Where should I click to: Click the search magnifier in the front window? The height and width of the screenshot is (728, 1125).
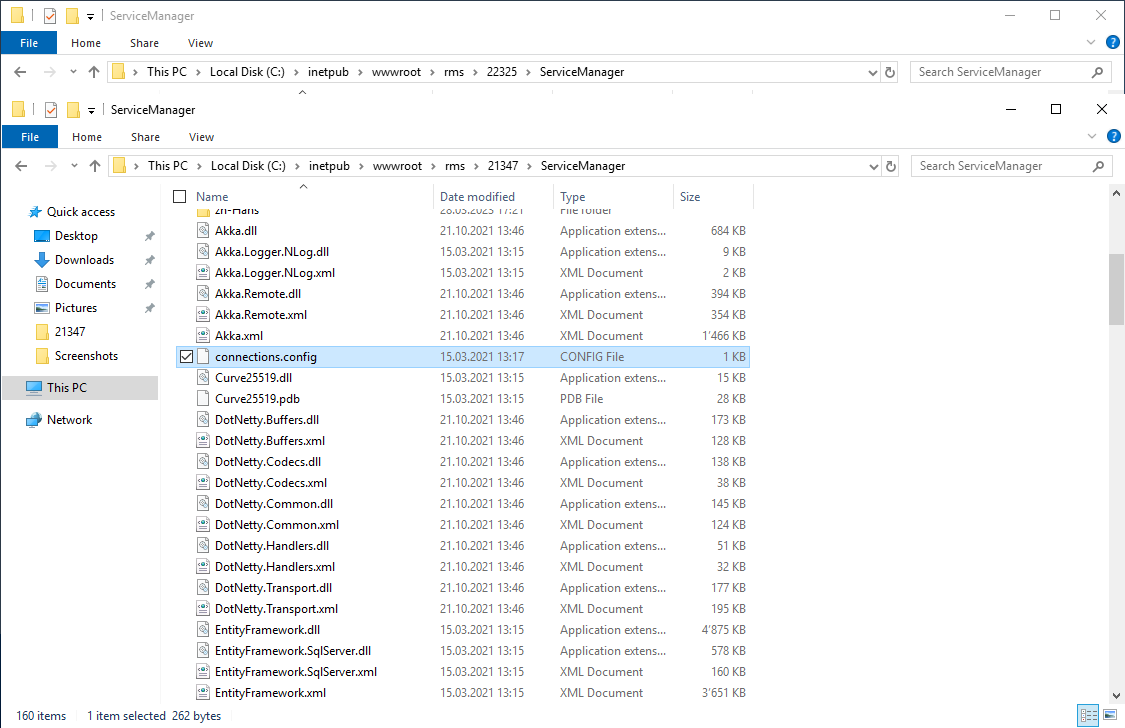[1098, 166]
